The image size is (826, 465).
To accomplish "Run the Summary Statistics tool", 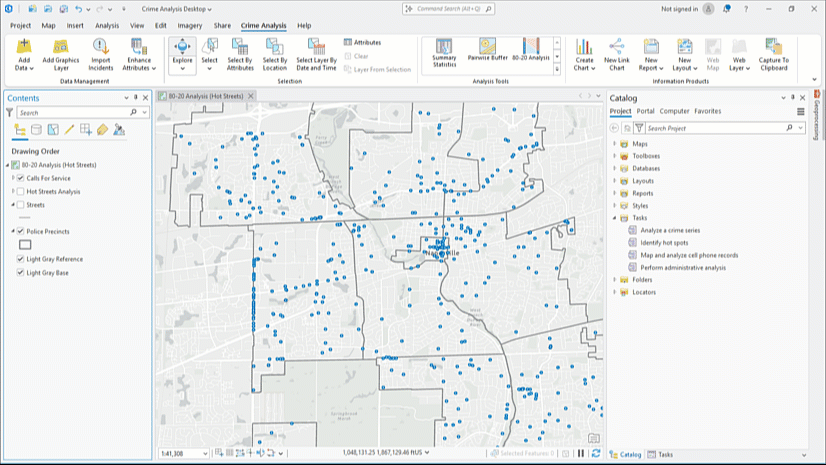I will pos(444,53).
